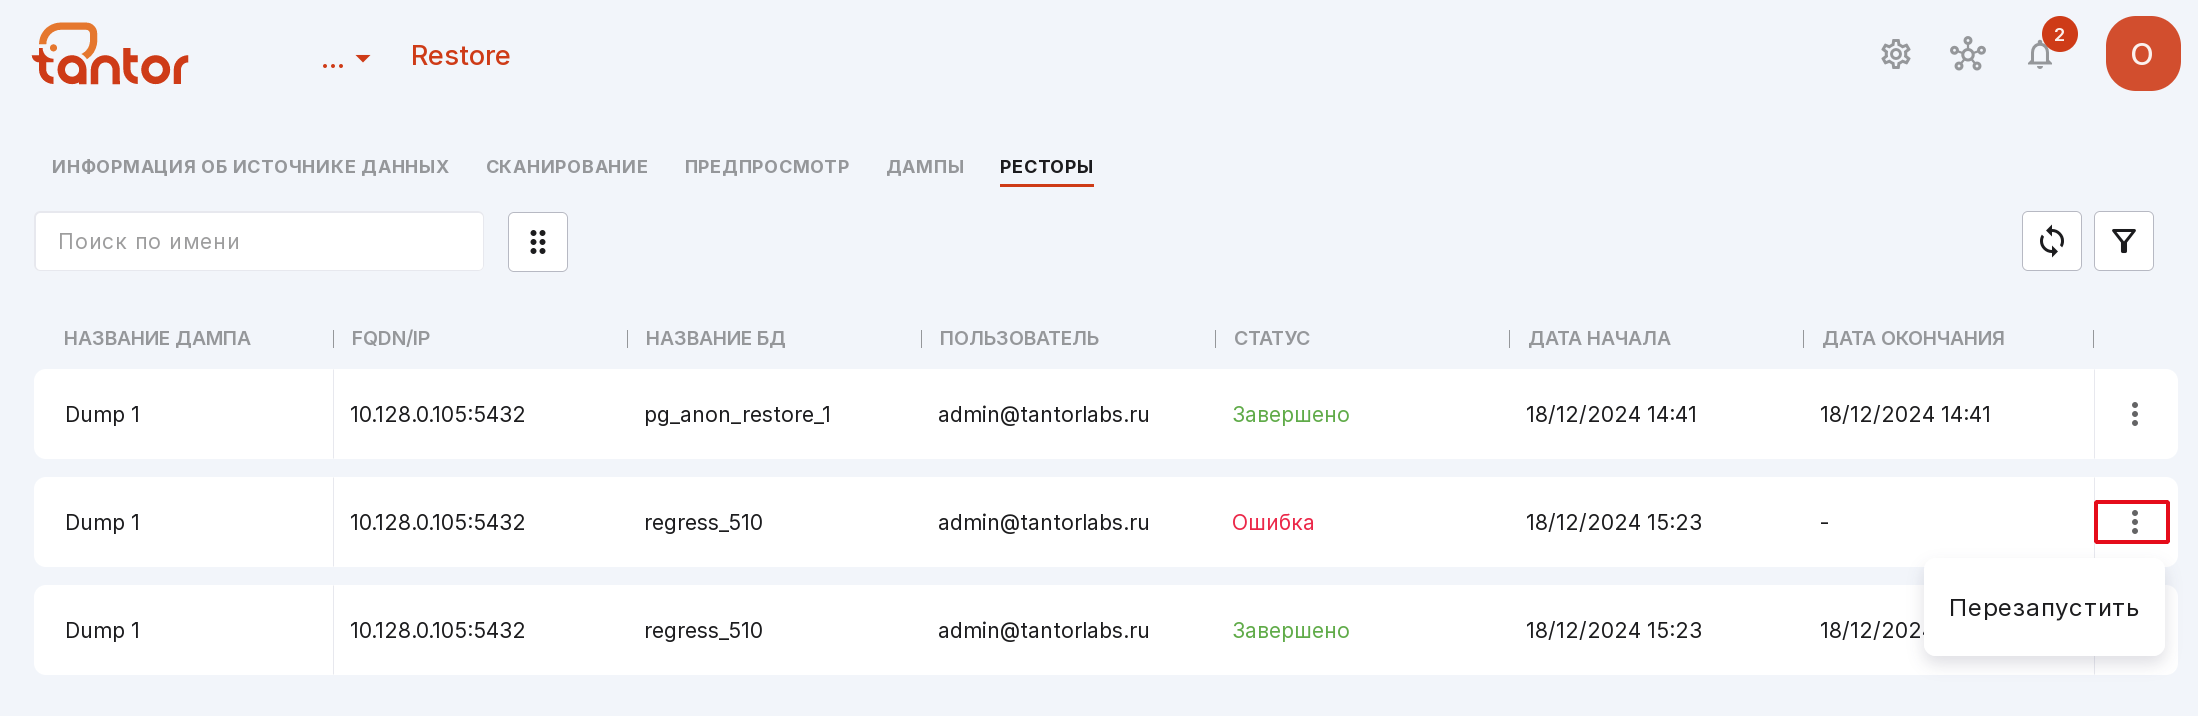Sort by the СТАТУС column header

coord(1271,339)
